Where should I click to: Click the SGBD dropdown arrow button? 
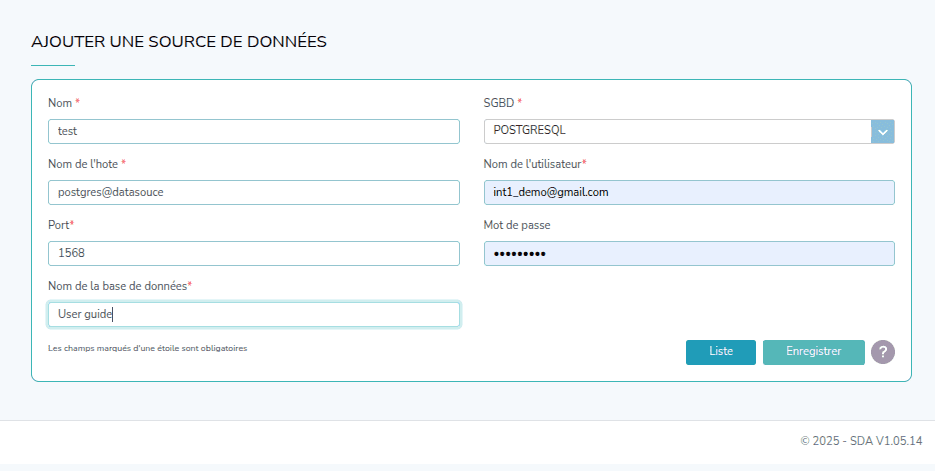(x=882, y=131)
